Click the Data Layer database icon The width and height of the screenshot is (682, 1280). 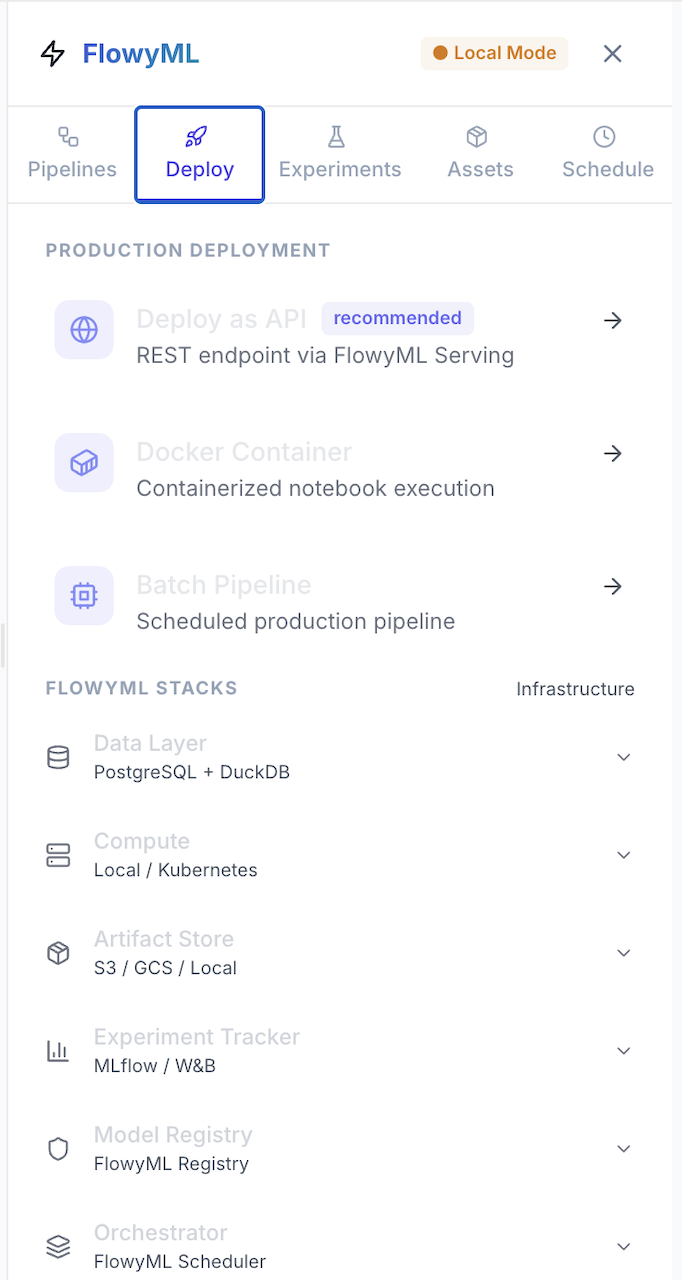coord(59,758)
